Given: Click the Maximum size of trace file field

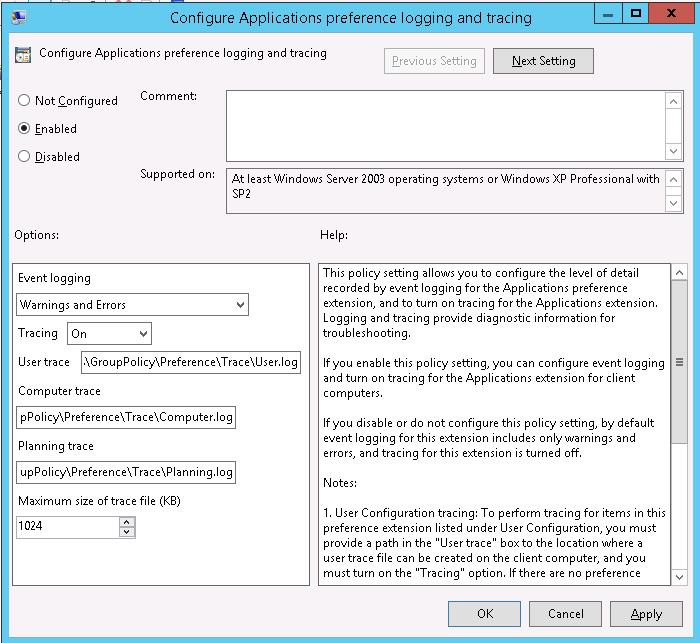Looking at the screenshot, I should tap(67, 526).
